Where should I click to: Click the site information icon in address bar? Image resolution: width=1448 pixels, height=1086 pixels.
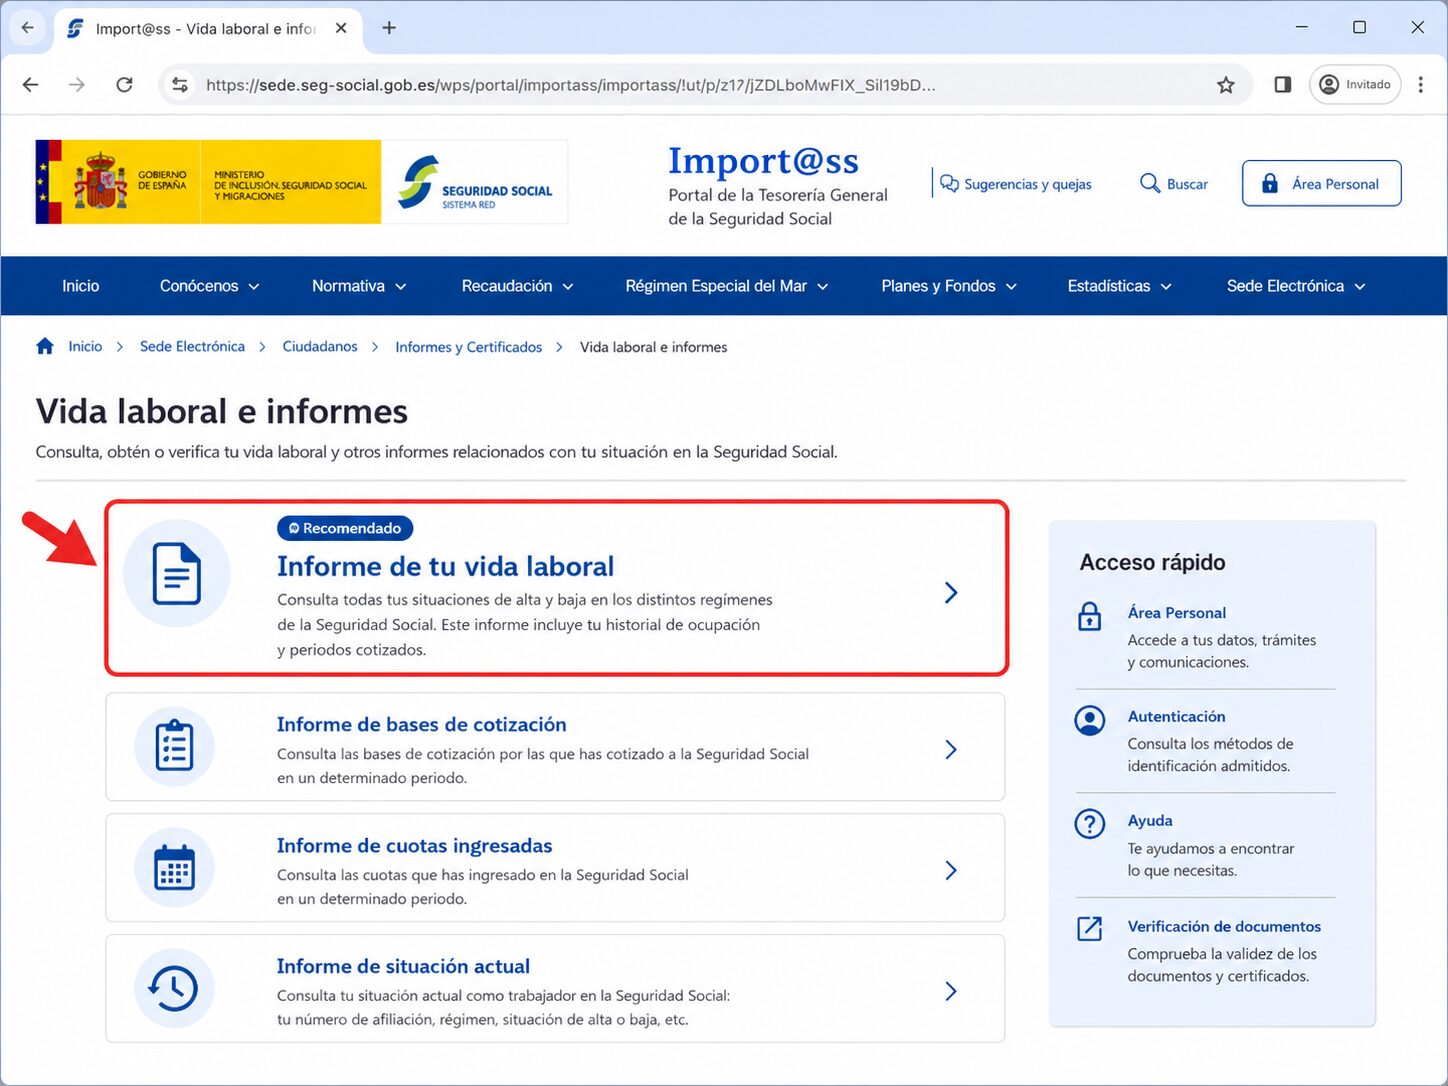click(x=180, y=85)
